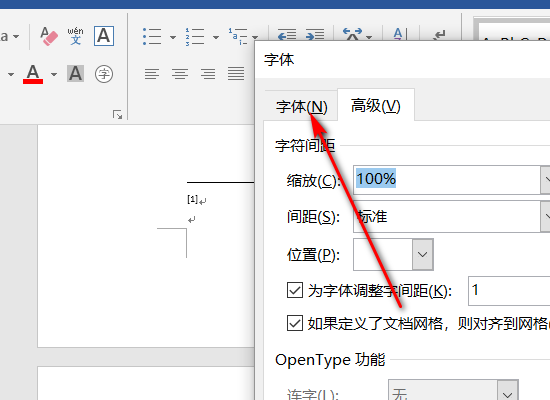The height and width of the screenshot is (400, 550).
Task: Open the Phonetic Guide wén icon
Action: (x=75, y=36)
